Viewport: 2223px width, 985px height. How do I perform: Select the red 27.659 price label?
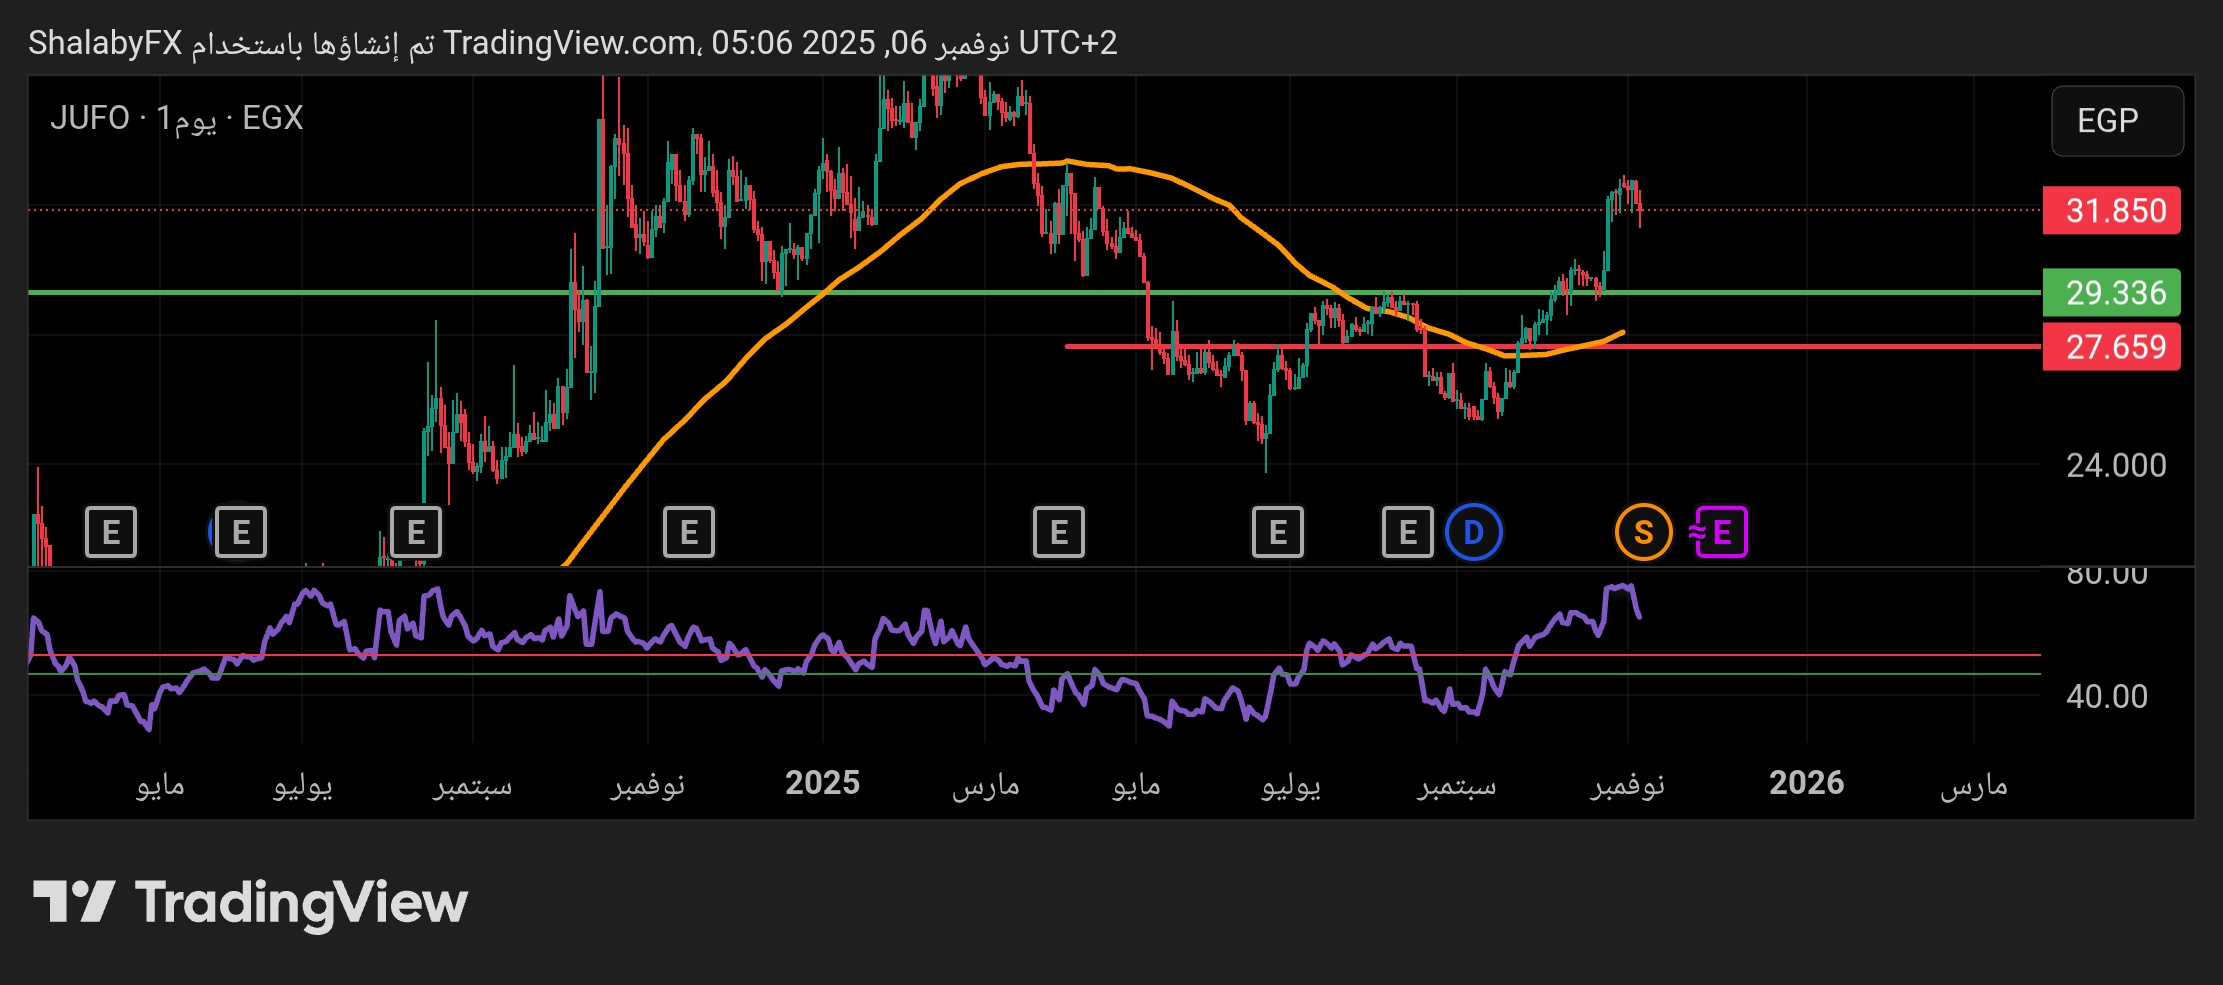[x=2111, y=347]
